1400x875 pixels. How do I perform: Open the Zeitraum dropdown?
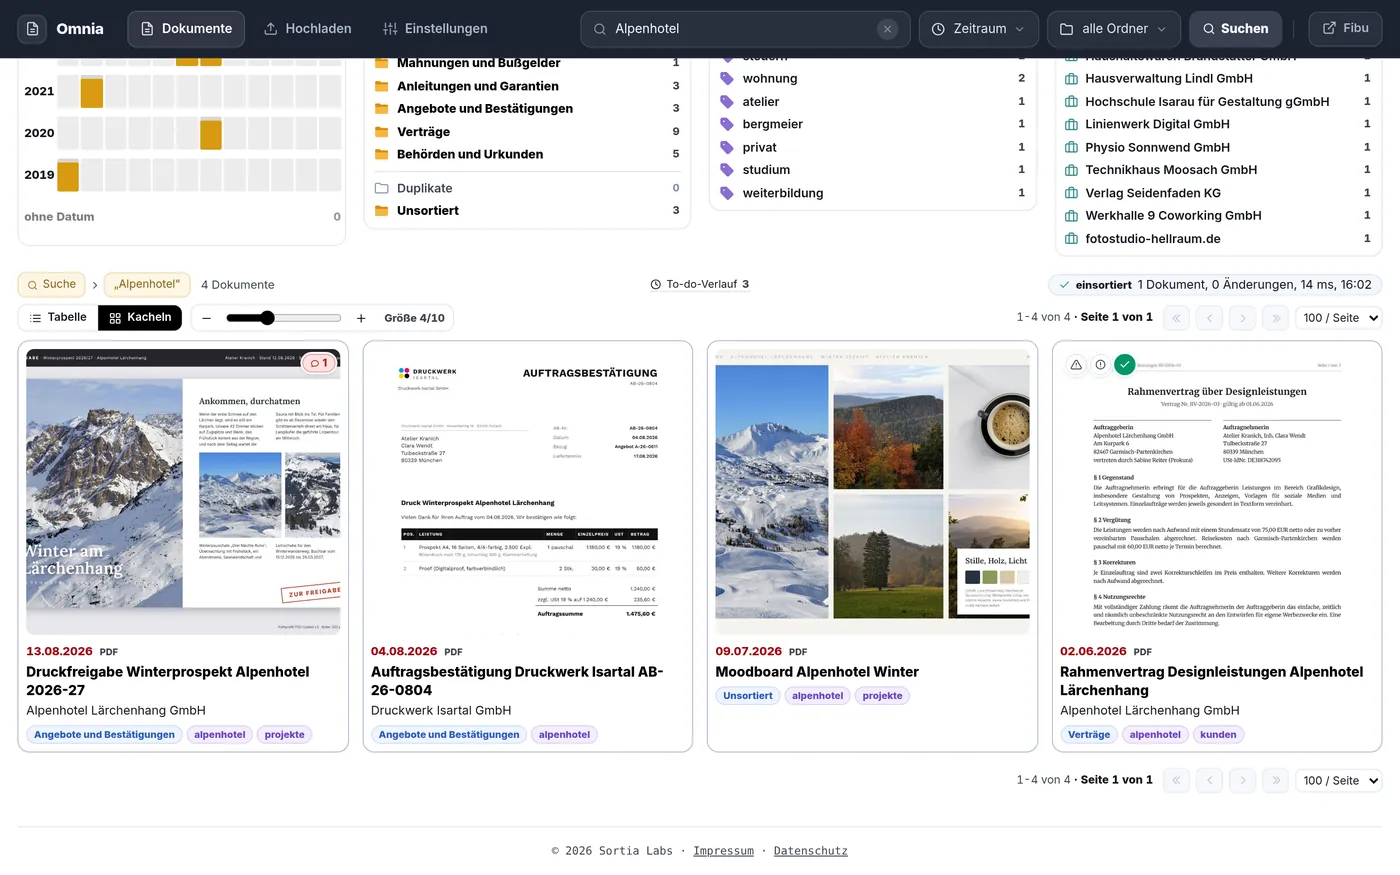point(979,29)
